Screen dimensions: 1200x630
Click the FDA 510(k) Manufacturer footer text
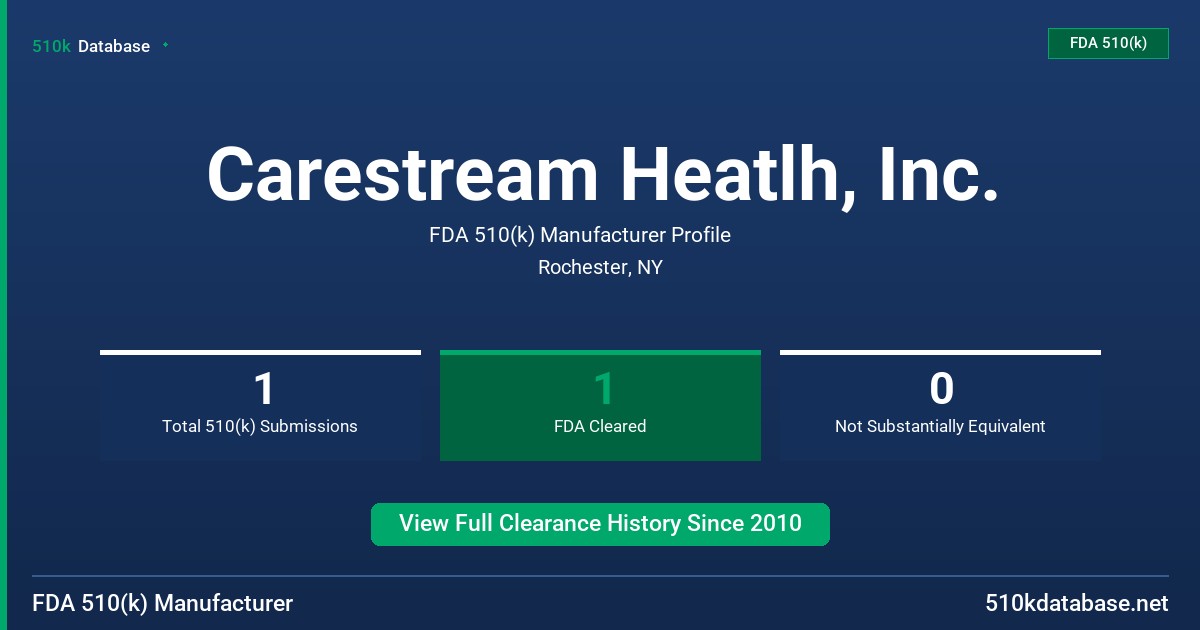tap(163, 604)
